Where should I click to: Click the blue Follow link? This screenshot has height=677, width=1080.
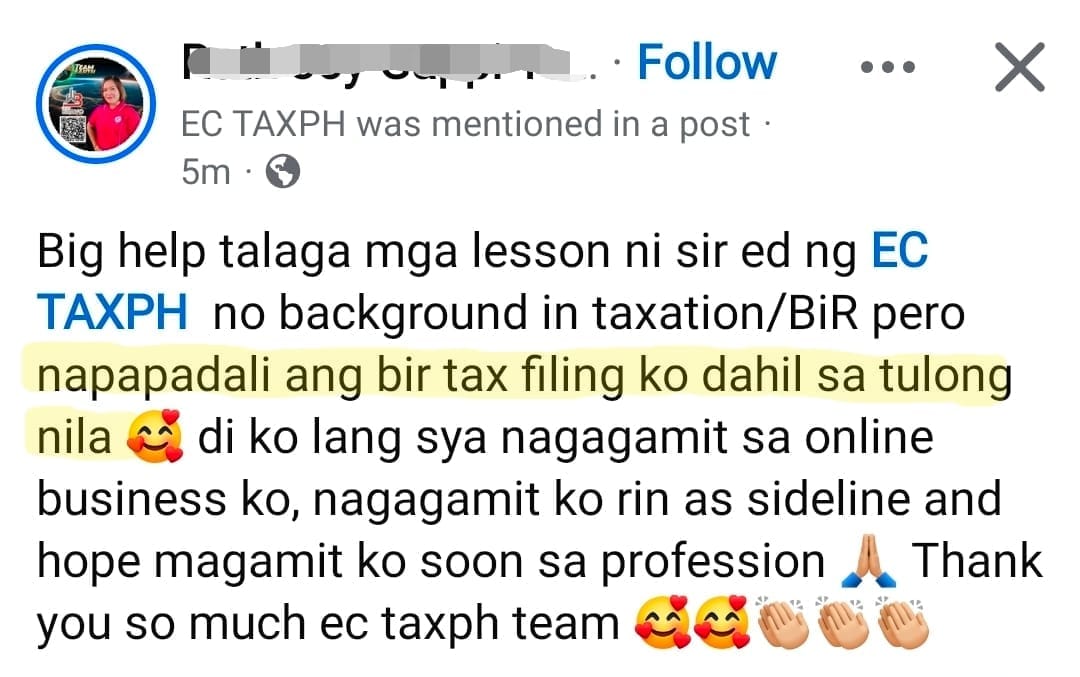click(707, 63)
